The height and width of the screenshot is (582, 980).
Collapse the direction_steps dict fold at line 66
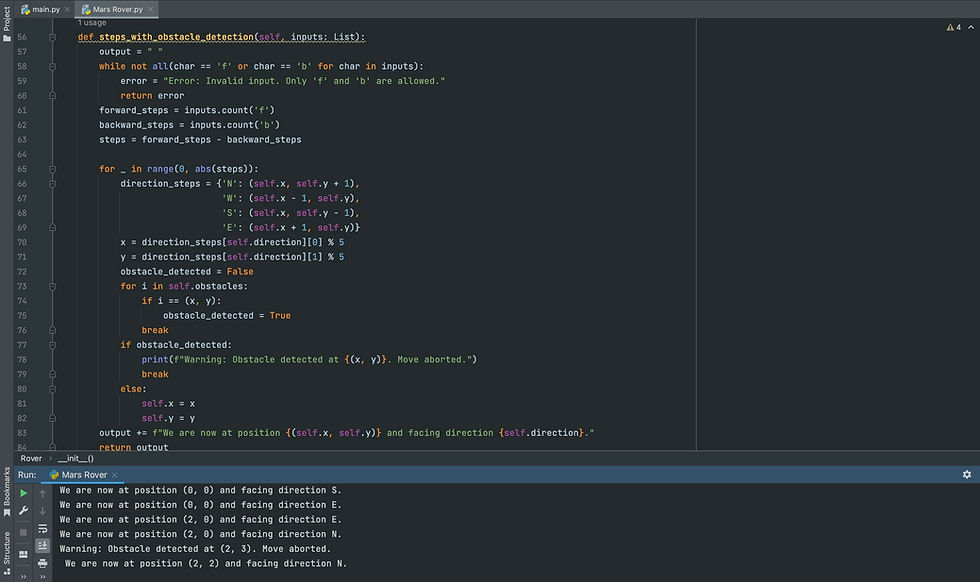coord(52,184)
